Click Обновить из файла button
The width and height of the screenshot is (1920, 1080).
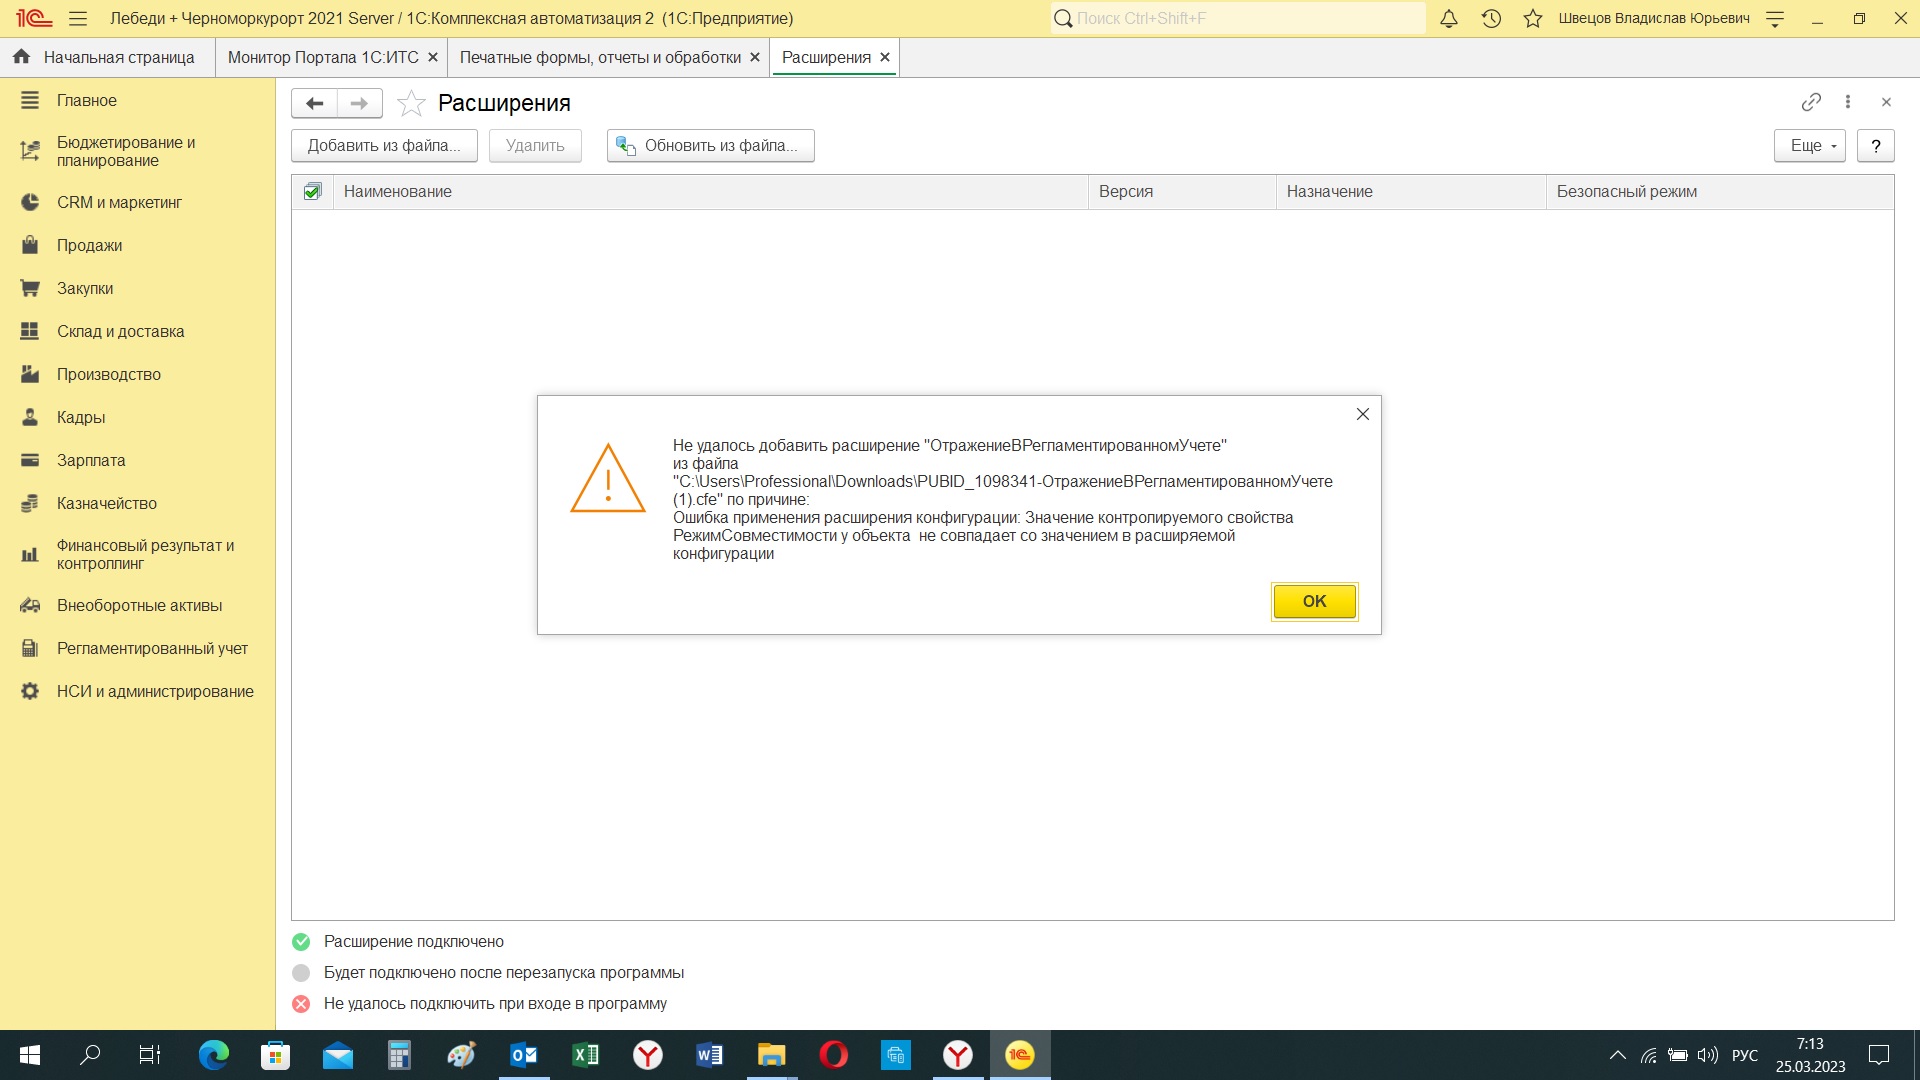pos(710,145)
